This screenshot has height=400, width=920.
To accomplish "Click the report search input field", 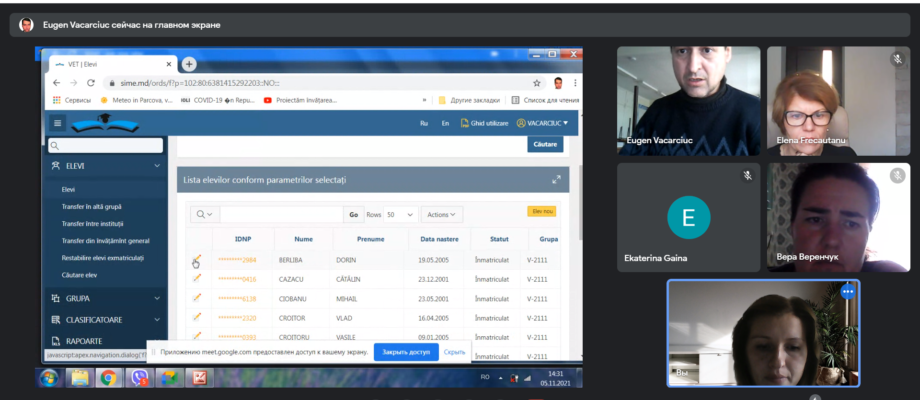I will [281, 215].
